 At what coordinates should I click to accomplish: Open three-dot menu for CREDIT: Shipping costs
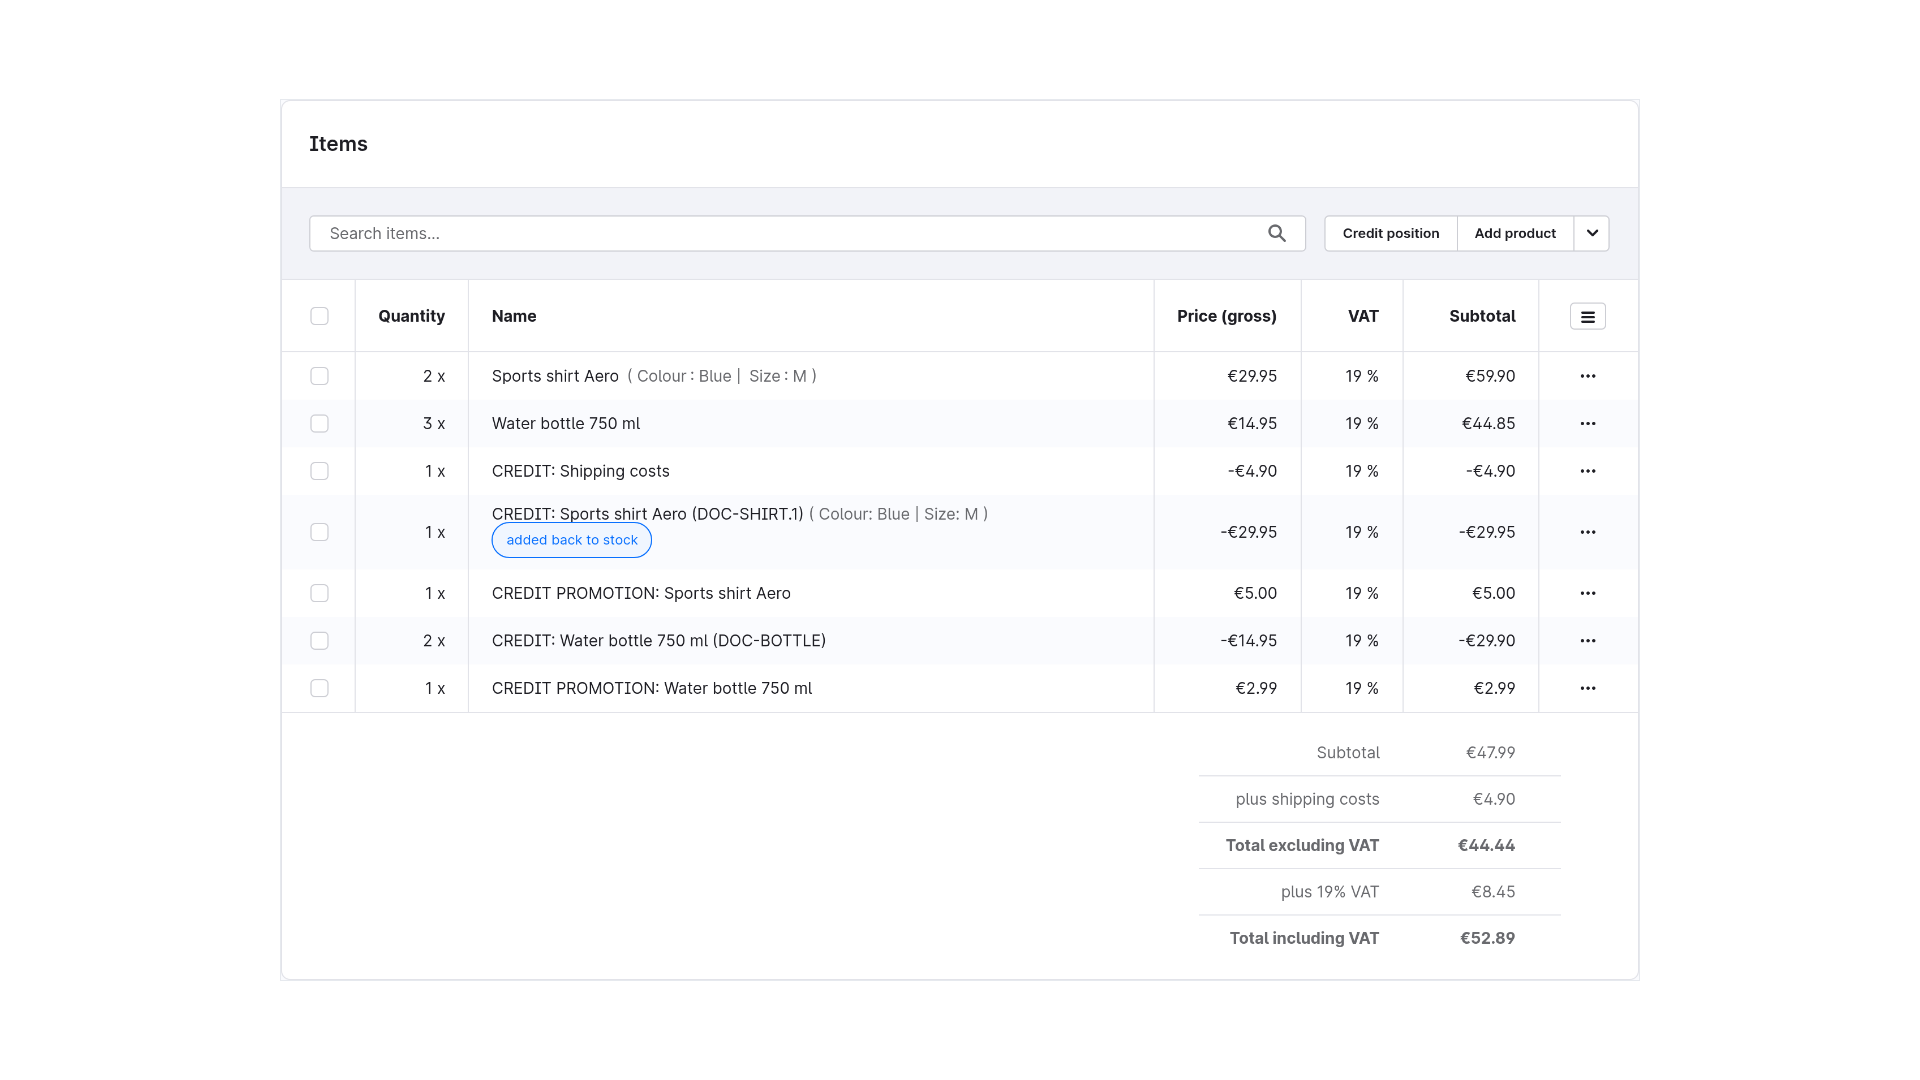1588,471
